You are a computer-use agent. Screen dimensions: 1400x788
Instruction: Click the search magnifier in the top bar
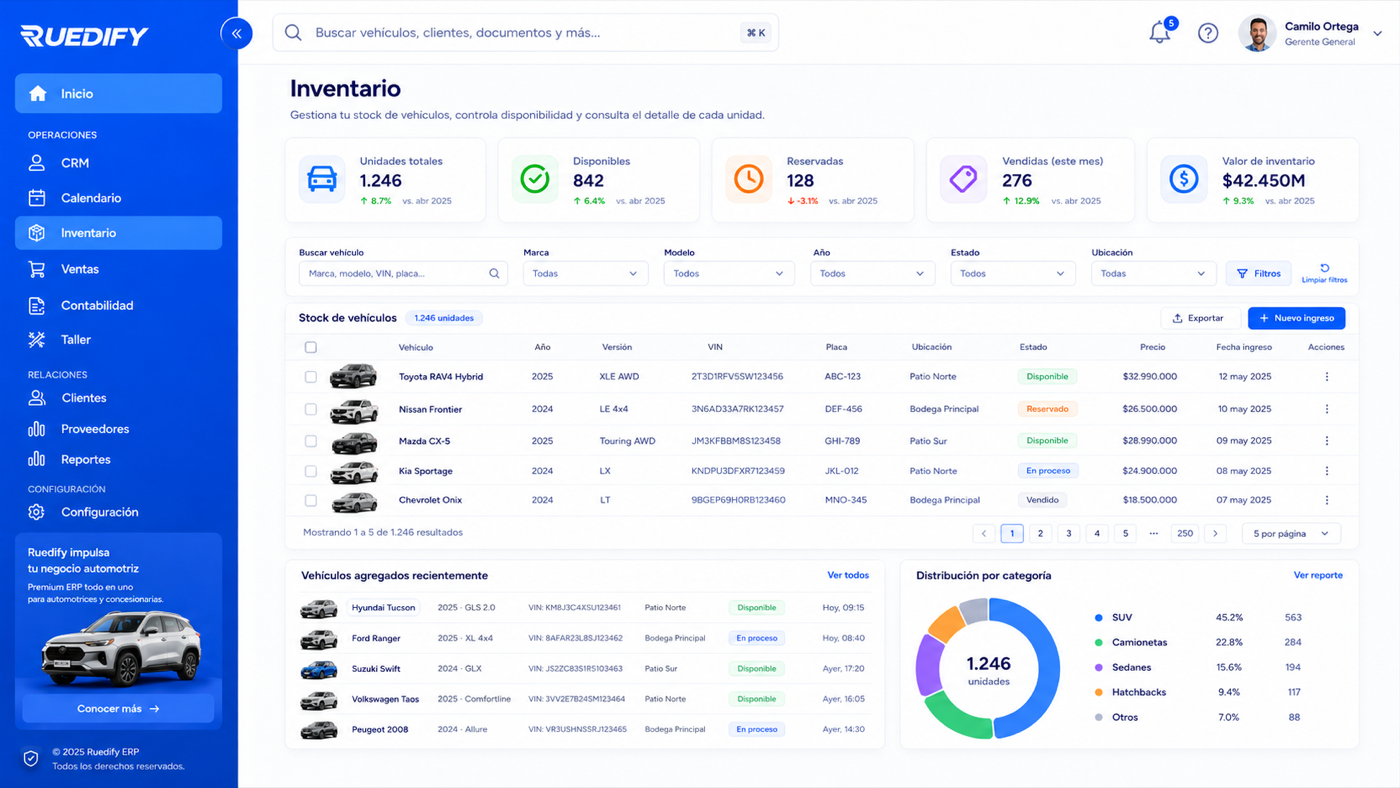click(x=293, y=33)
